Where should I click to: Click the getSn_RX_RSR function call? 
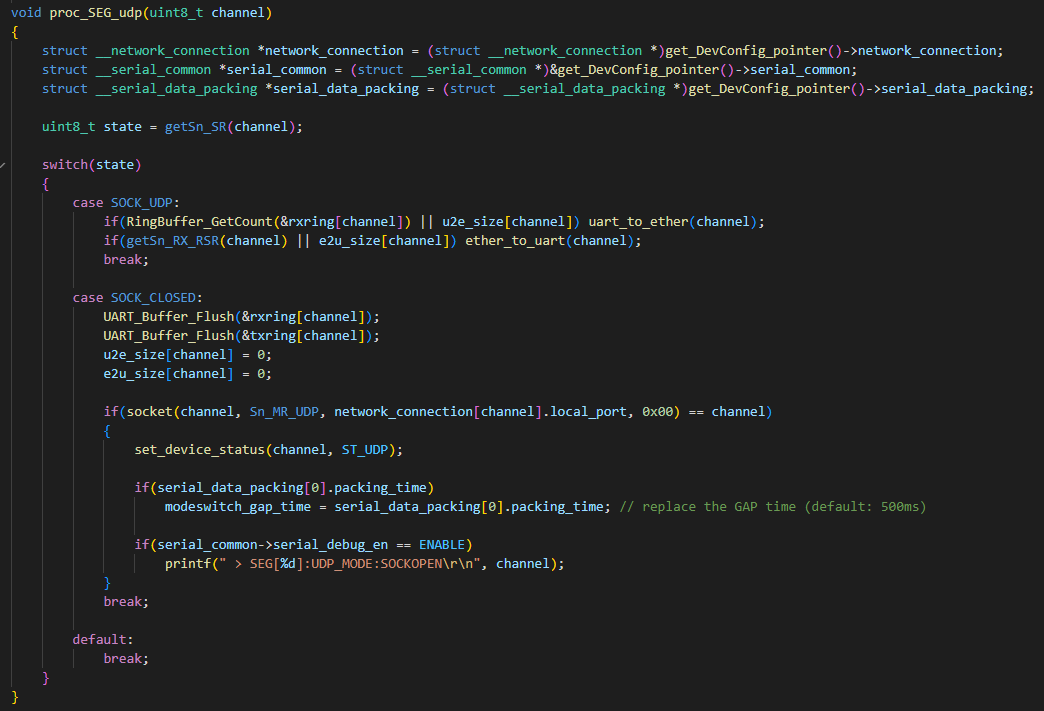[x=172, y=240]
